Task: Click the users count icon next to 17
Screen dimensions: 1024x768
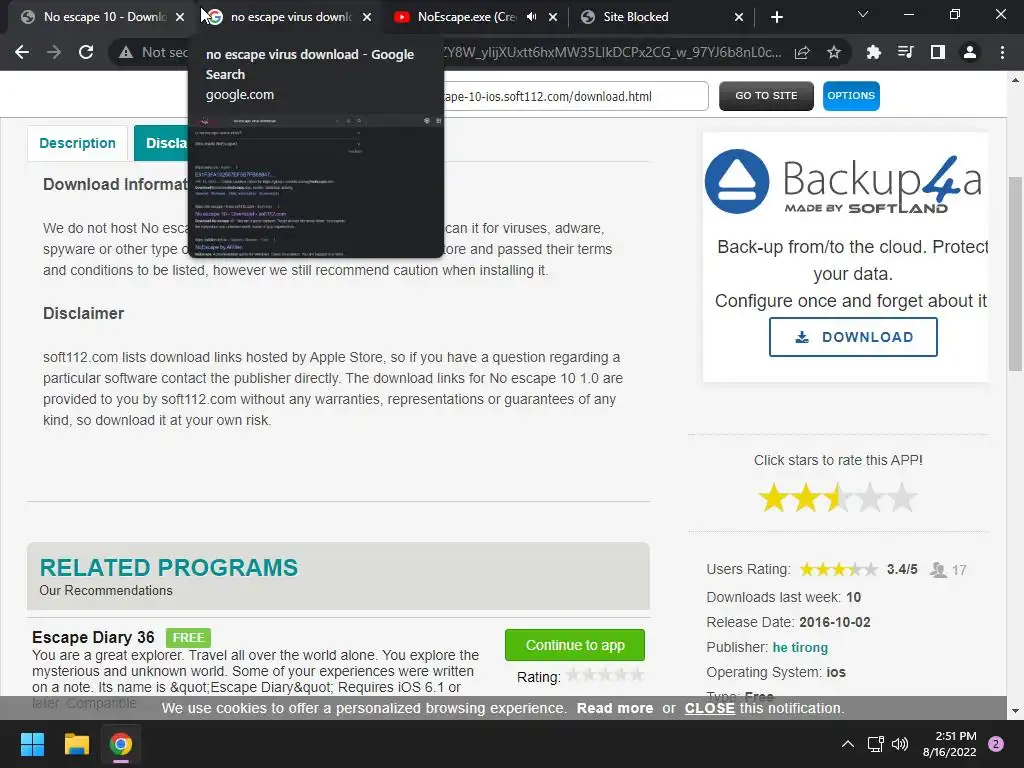Action: (x=938, y=570)
